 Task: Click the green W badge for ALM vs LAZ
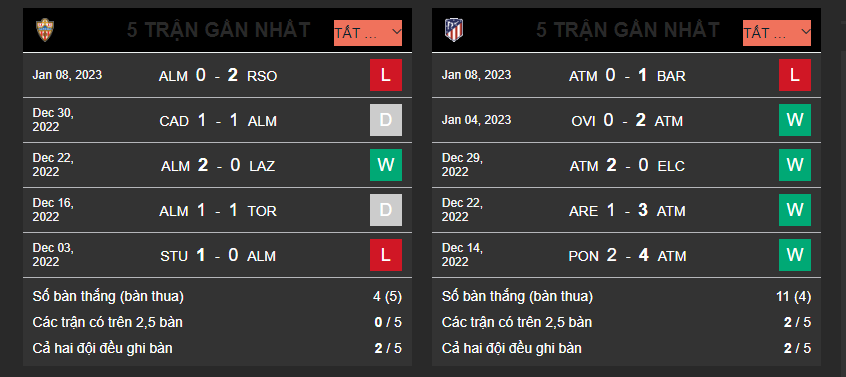[386, 164]
